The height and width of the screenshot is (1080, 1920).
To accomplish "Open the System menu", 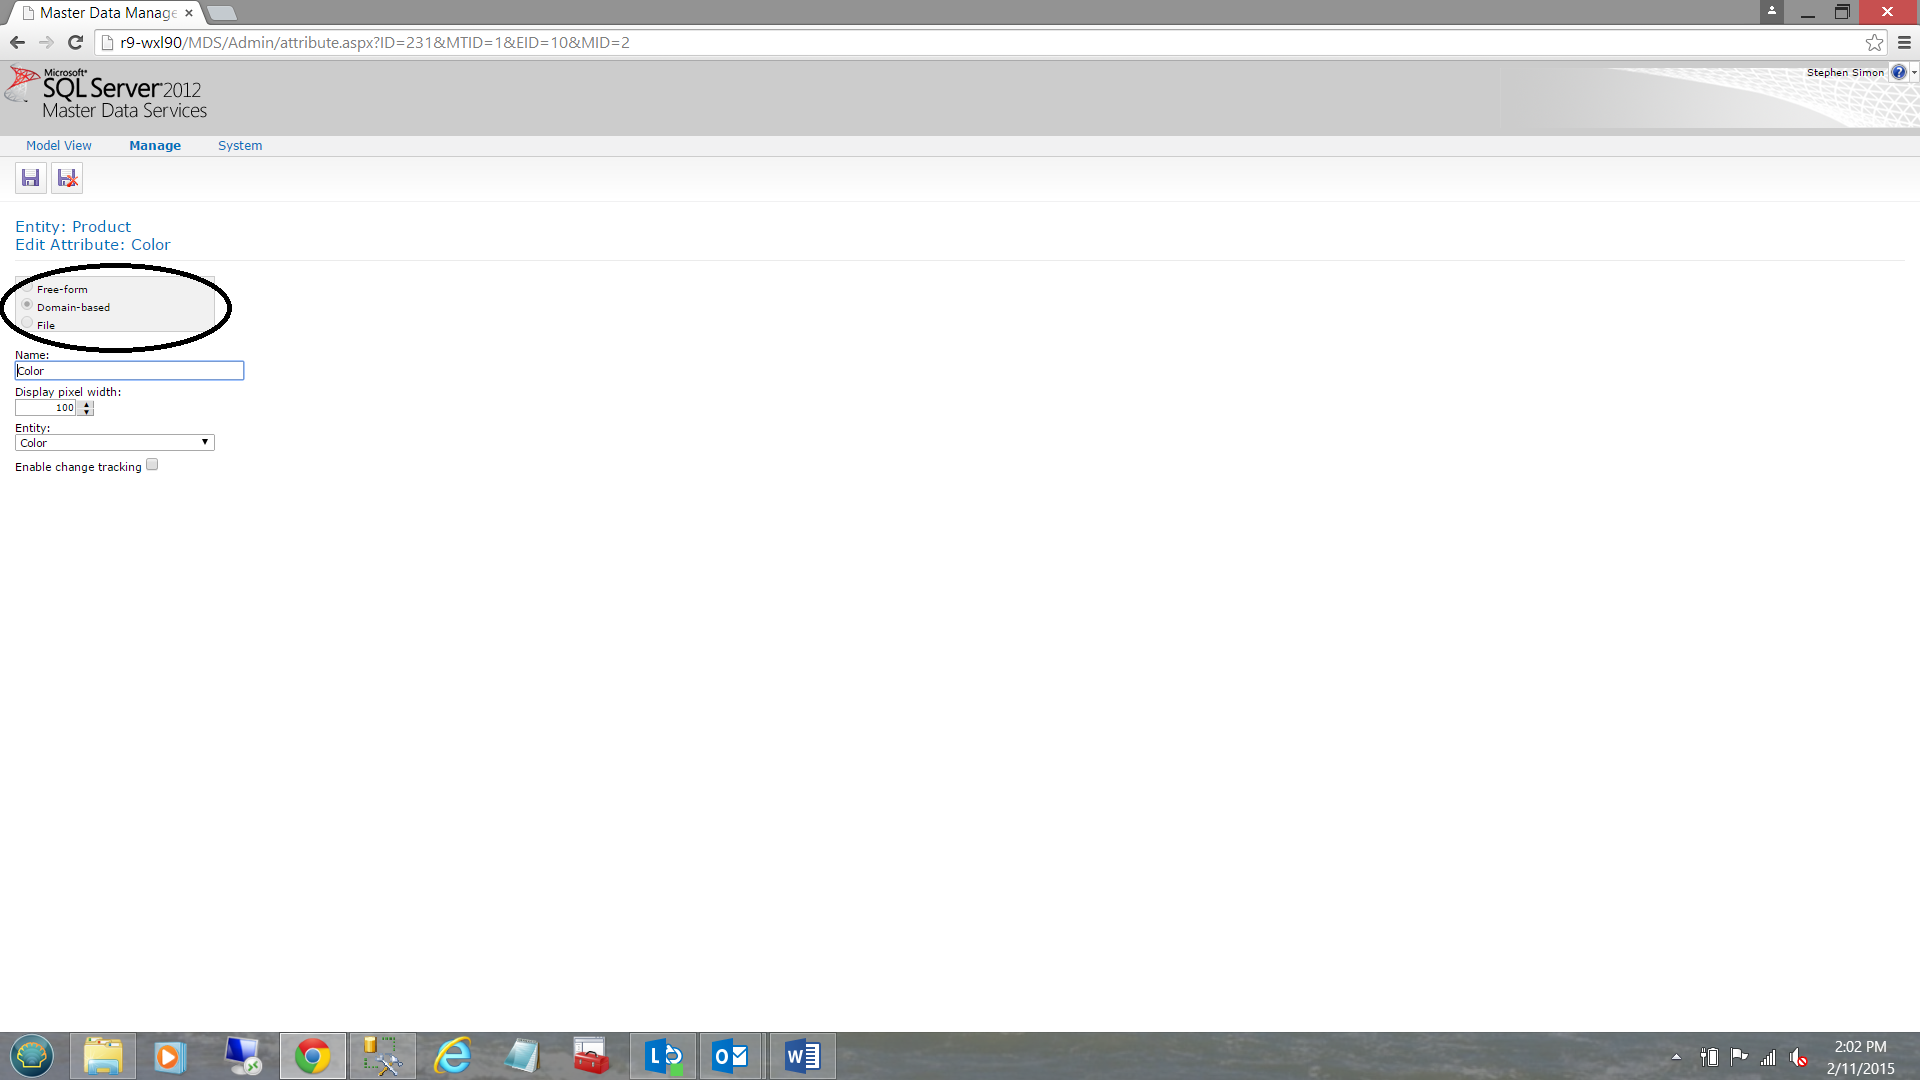I will click(240, 145).
